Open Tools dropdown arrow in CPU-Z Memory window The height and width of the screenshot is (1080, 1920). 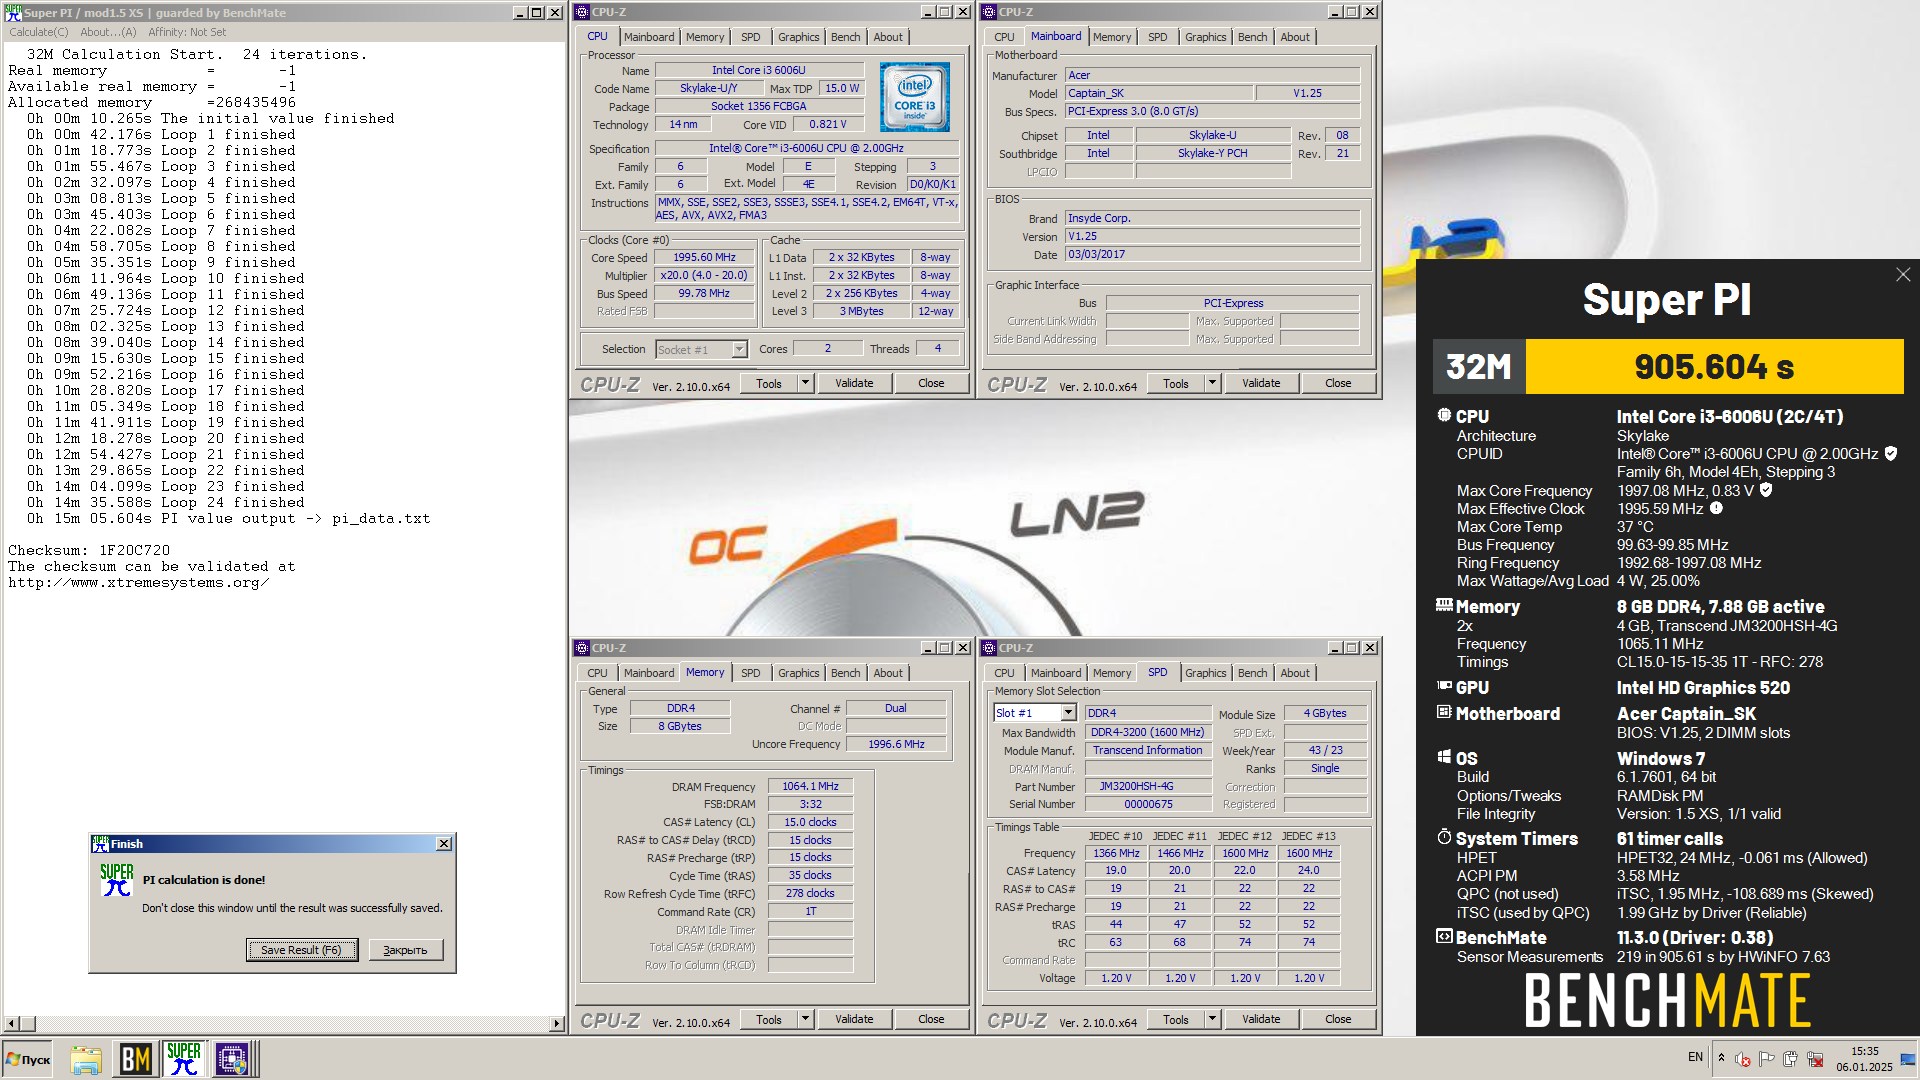pos(805,1019)
